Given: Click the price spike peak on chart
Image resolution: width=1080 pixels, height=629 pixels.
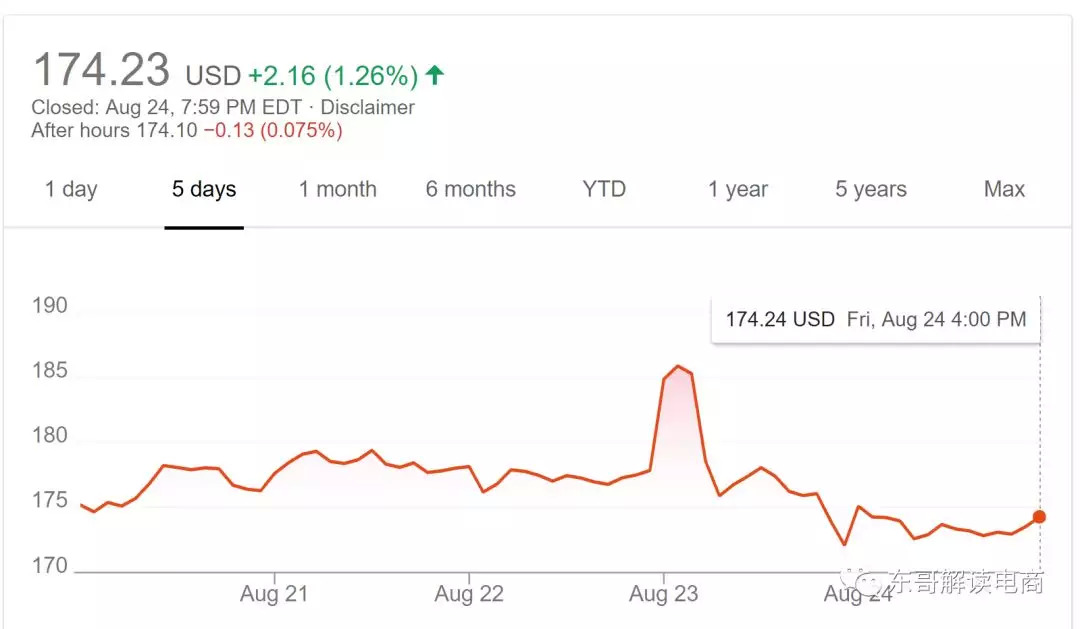Looking at the screenshot, I should [678, 366].
